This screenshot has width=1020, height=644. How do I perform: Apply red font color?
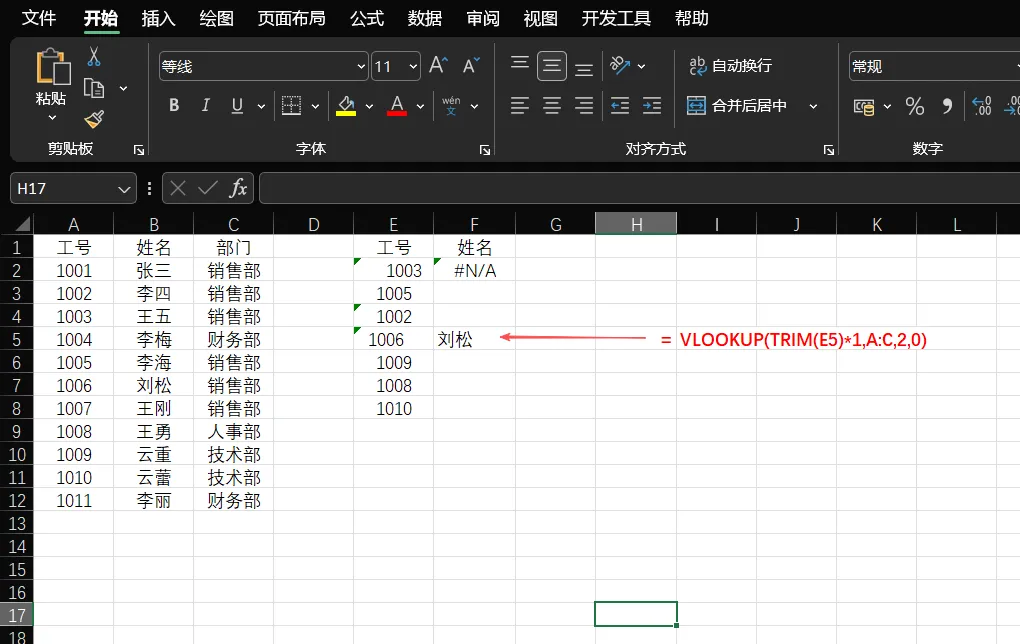[397, 105]
